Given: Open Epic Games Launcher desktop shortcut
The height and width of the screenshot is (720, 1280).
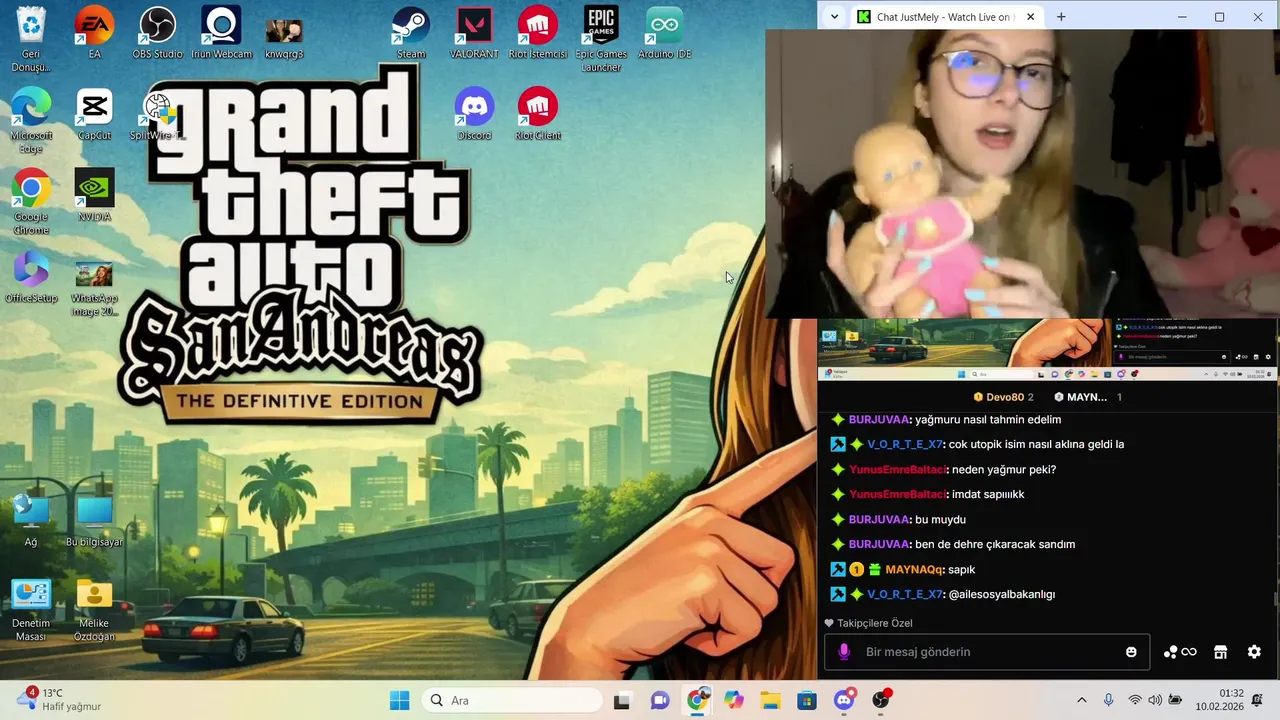Looking at the screenshot, I should [x=601, y=38].
